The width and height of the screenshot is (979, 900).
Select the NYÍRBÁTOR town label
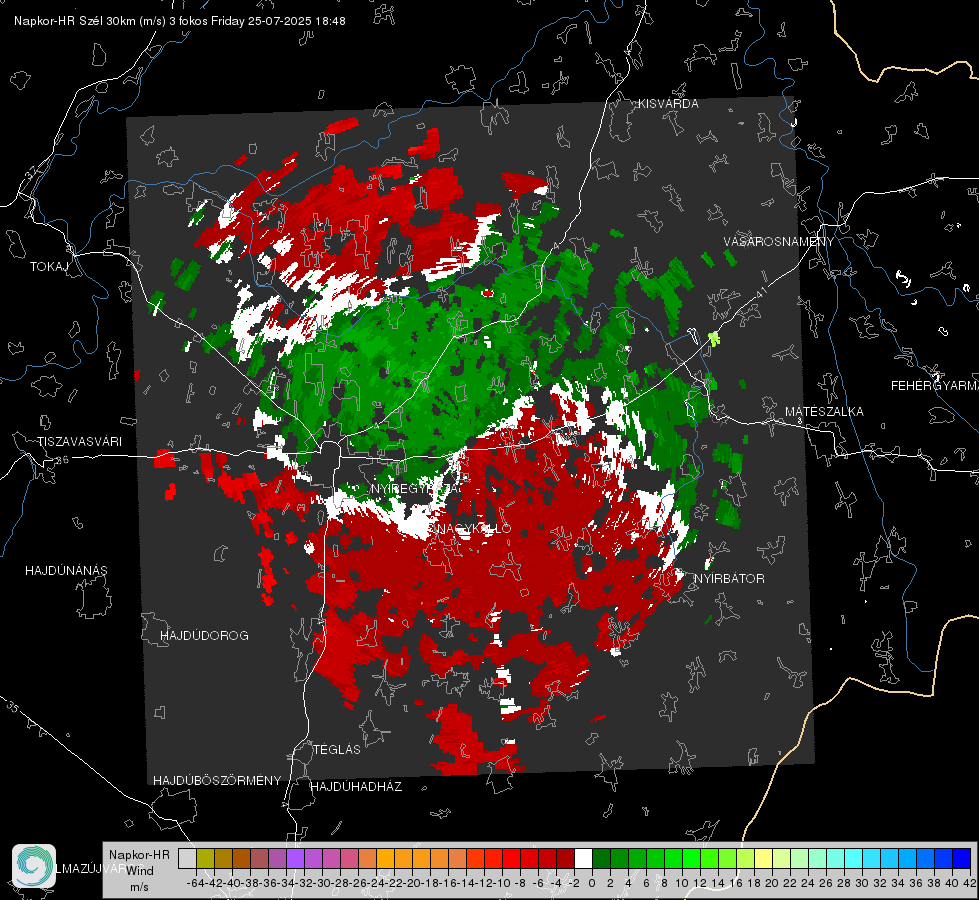729,579
